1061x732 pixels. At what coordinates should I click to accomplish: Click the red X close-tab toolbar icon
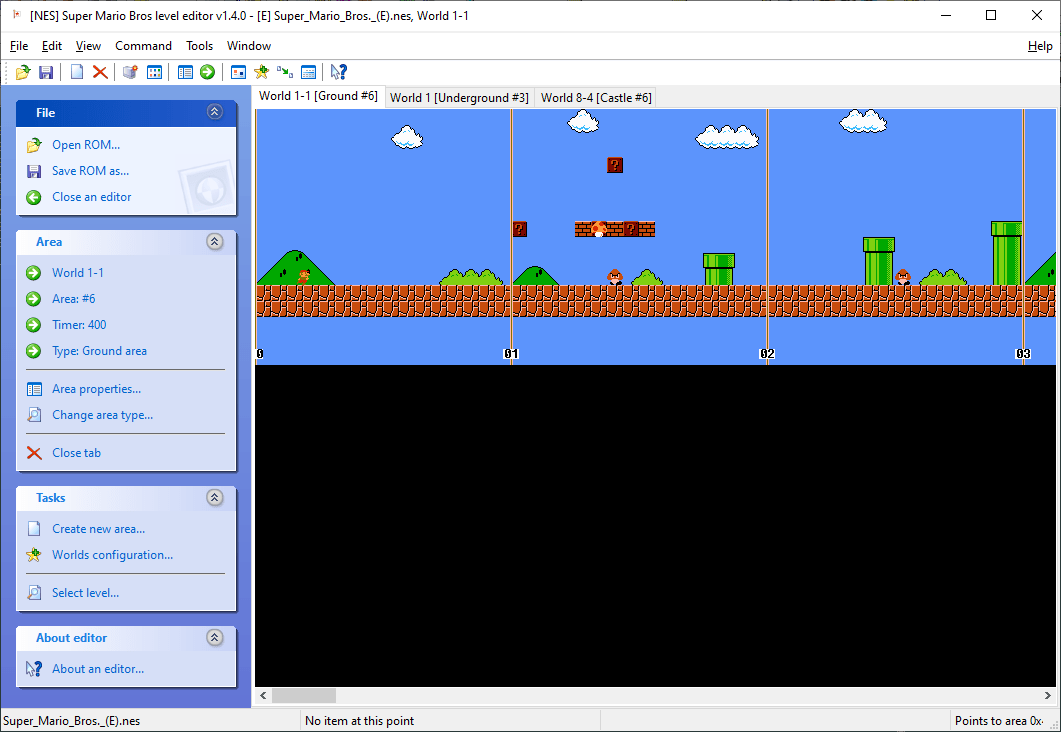point(99,72)
